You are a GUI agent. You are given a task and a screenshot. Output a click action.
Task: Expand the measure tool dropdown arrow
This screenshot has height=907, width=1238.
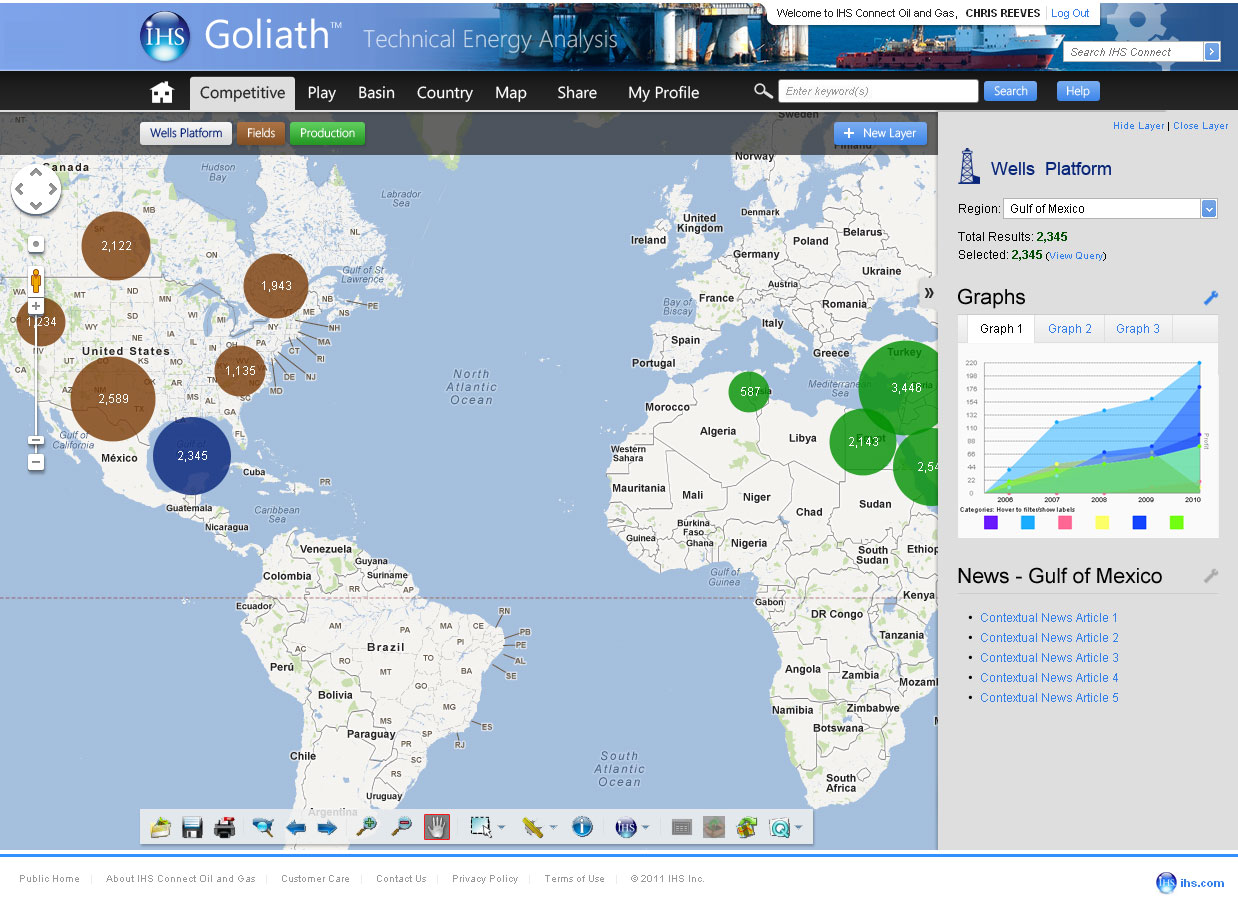(x=553, y=828)
